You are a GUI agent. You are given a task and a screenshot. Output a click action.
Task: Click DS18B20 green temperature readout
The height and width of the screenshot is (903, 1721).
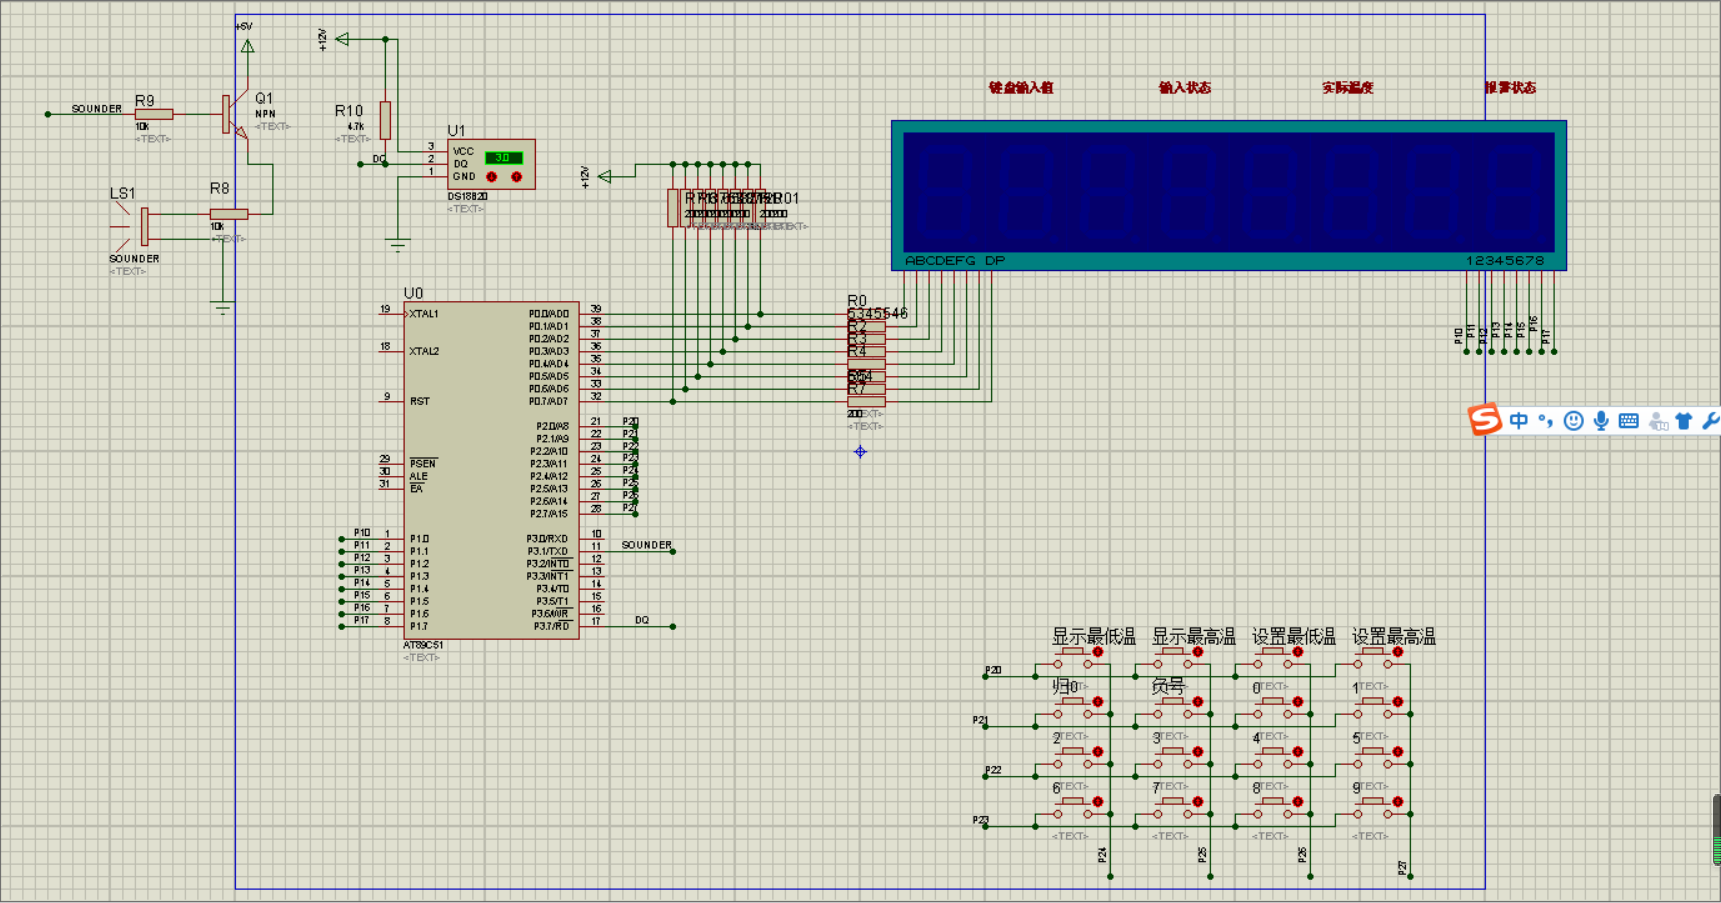(503, 158)
